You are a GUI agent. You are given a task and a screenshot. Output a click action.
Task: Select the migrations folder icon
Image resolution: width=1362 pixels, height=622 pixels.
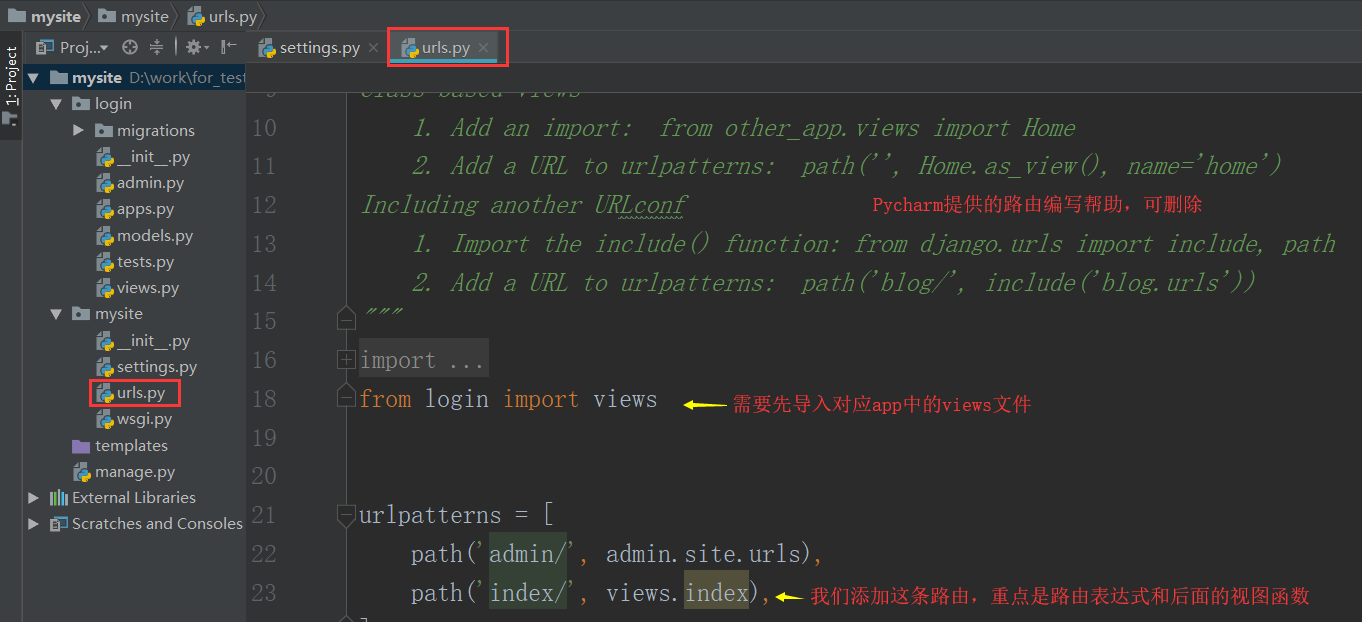(103, 131)
